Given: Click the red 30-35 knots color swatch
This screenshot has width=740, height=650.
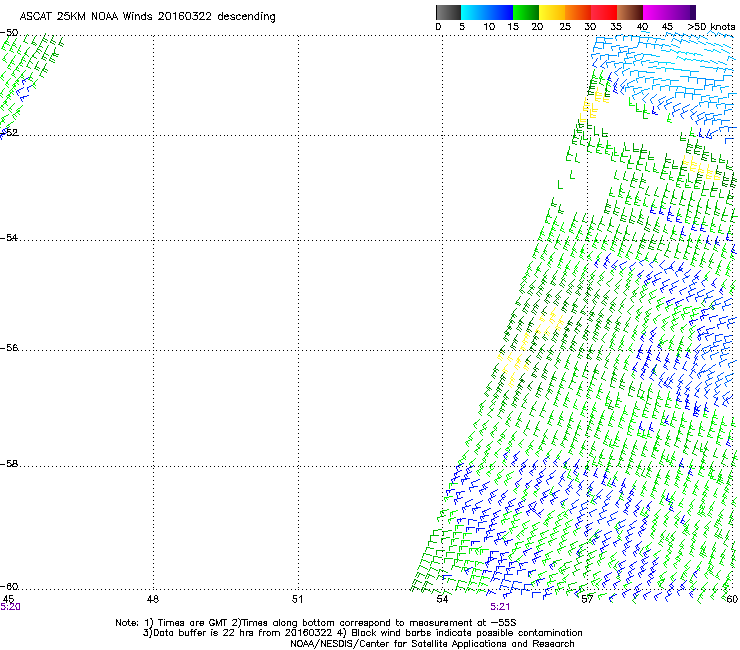Looking at the screenshot, I should [604, 12].
